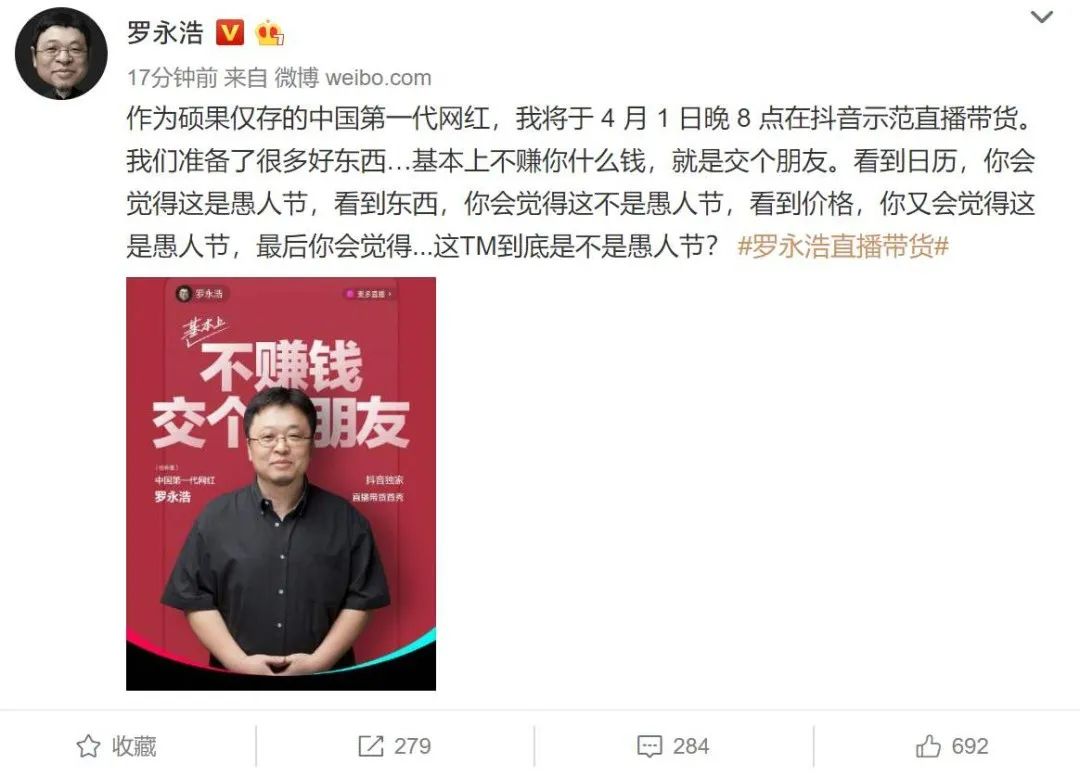This screenshot has height=775, width=1080.
Task: Like the post showing 692 likes
Action: coord(952,746)
